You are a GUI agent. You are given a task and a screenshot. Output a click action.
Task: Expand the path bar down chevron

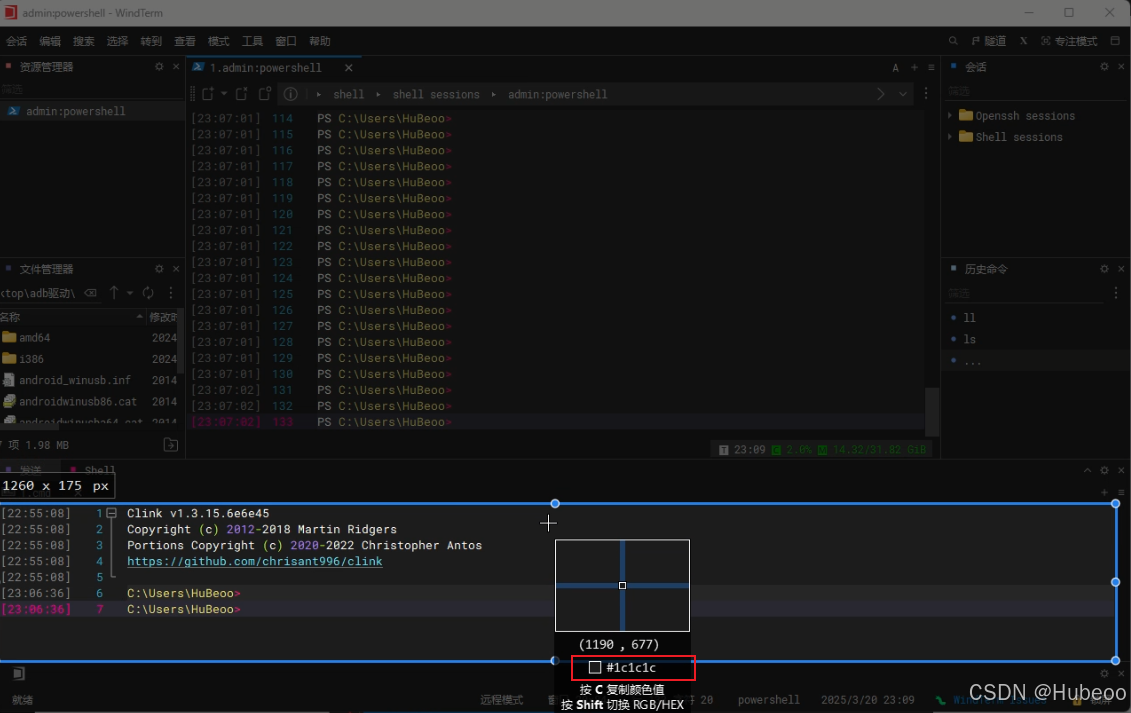click(903, 95)
